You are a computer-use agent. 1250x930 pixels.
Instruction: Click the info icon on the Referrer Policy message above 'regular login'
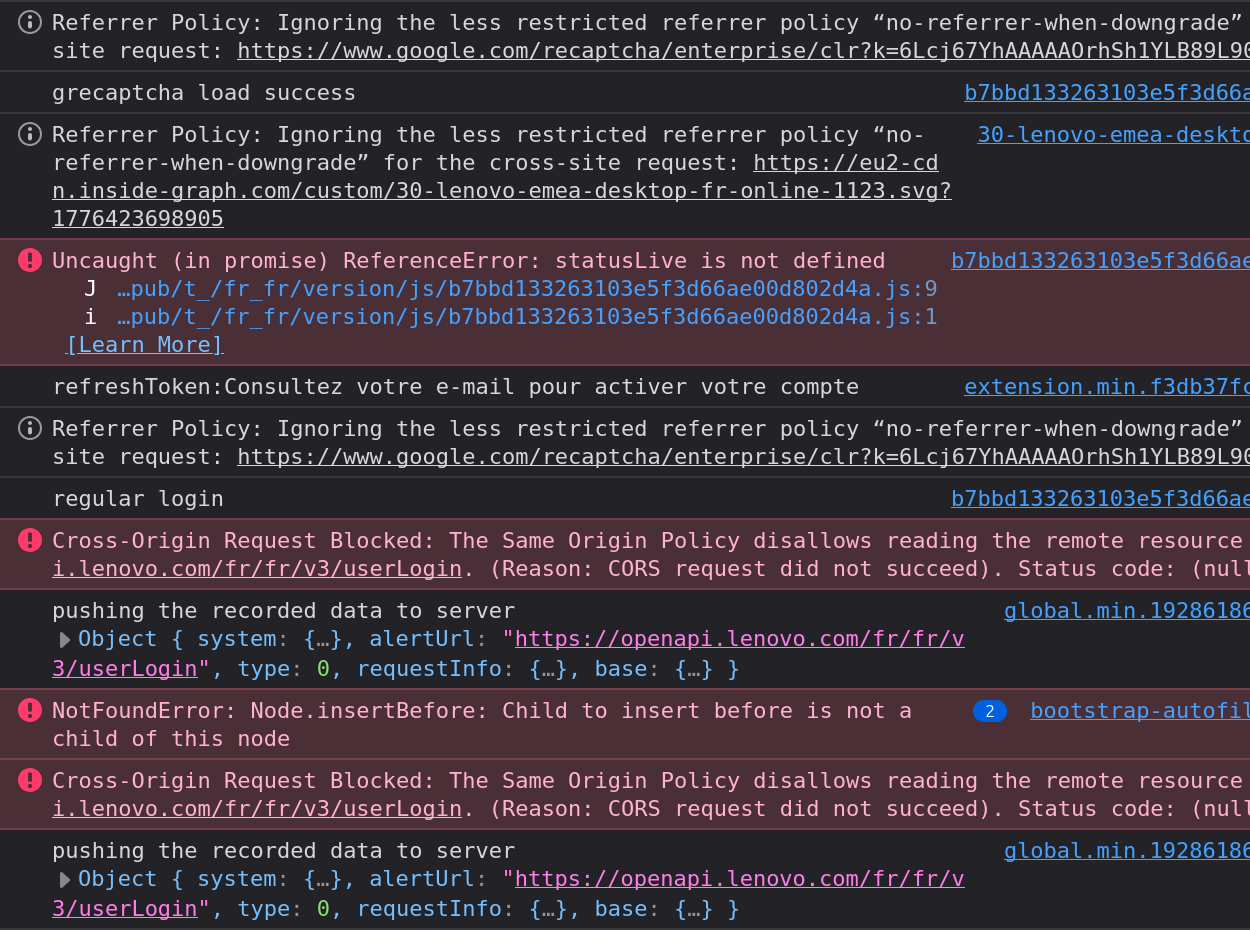[x=30, y=428]
